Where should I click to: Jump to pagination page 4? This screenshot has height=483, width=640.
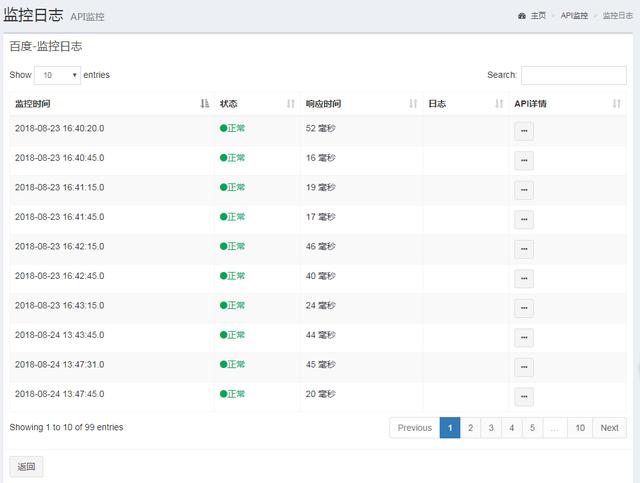511,428
